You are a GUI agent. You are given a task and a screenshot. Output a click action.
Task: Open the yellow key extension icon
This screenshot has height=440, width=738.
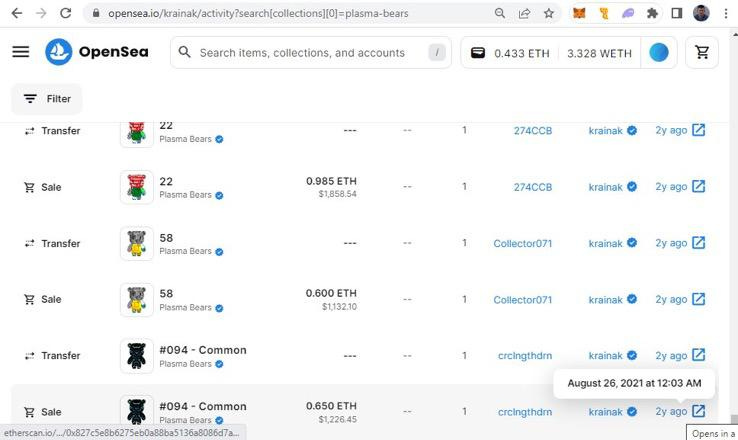[604, 13]
